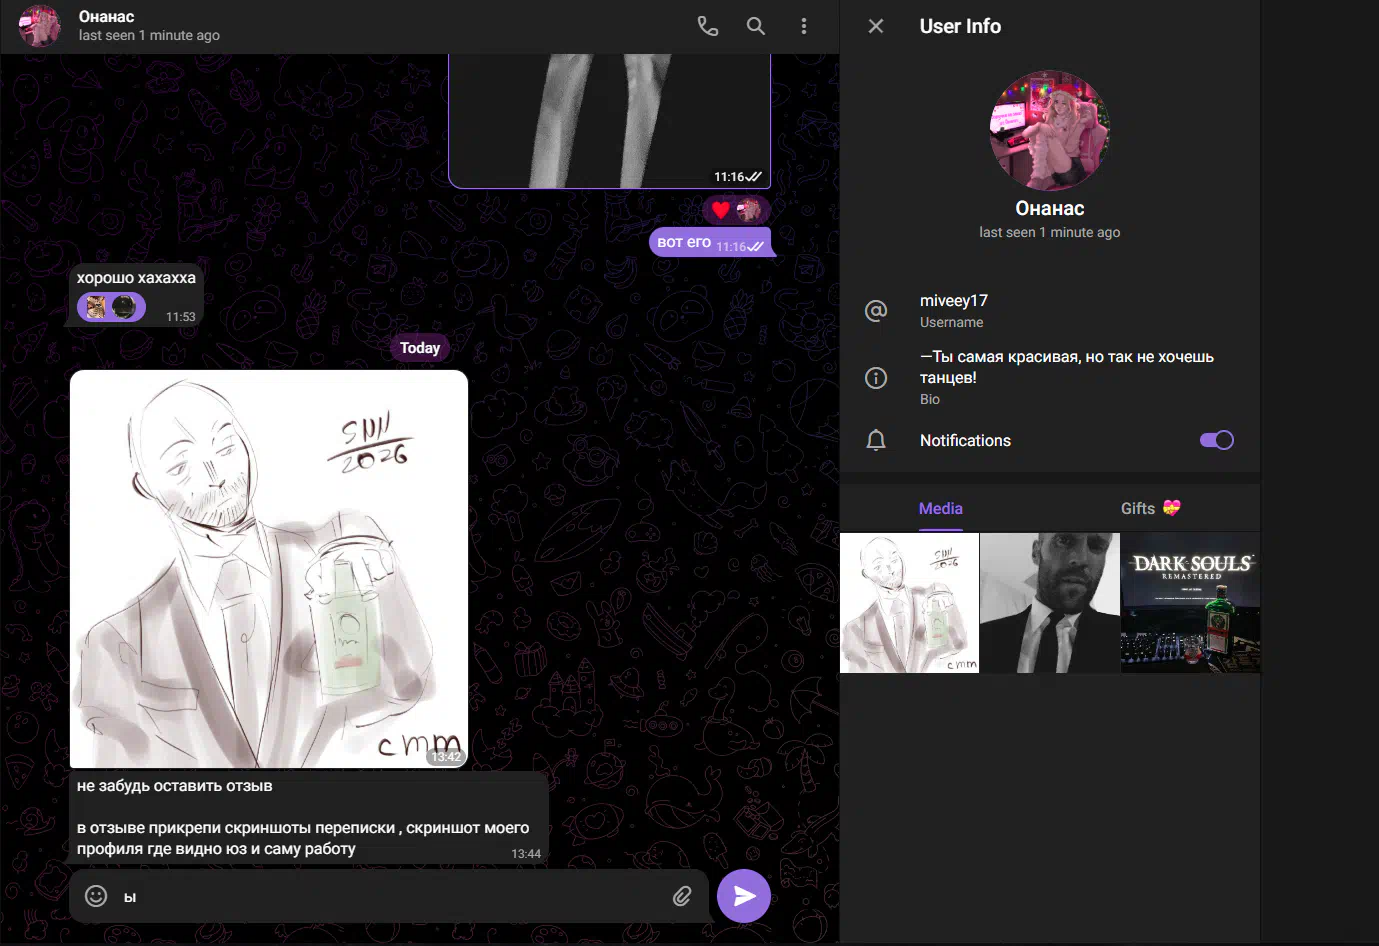This screenshot has height=946, width=1379.
Task: Open search in chat using magnifier icon
Action: tap(756, 26)
